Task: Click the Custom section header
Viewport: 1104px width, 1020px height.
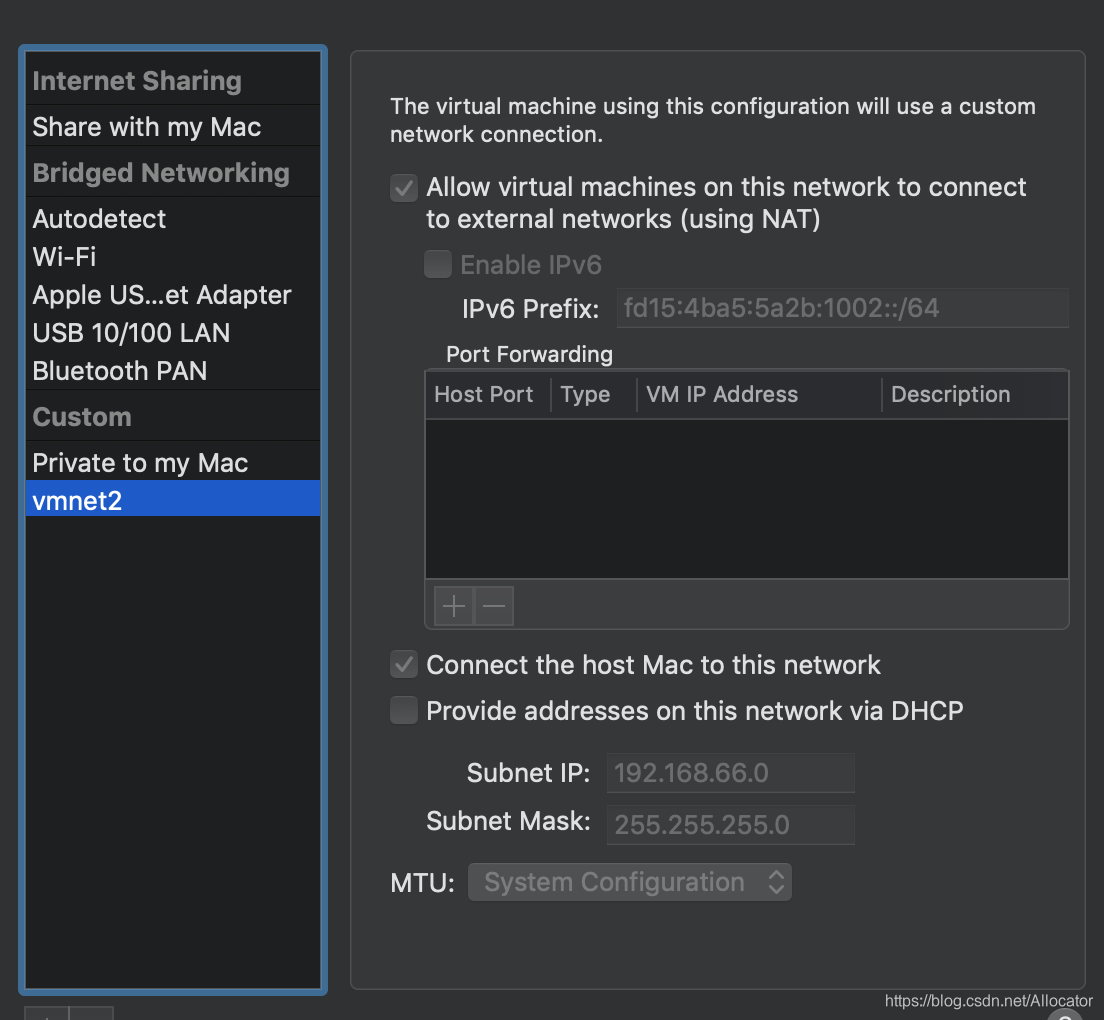Action: (x=82, y=417)
